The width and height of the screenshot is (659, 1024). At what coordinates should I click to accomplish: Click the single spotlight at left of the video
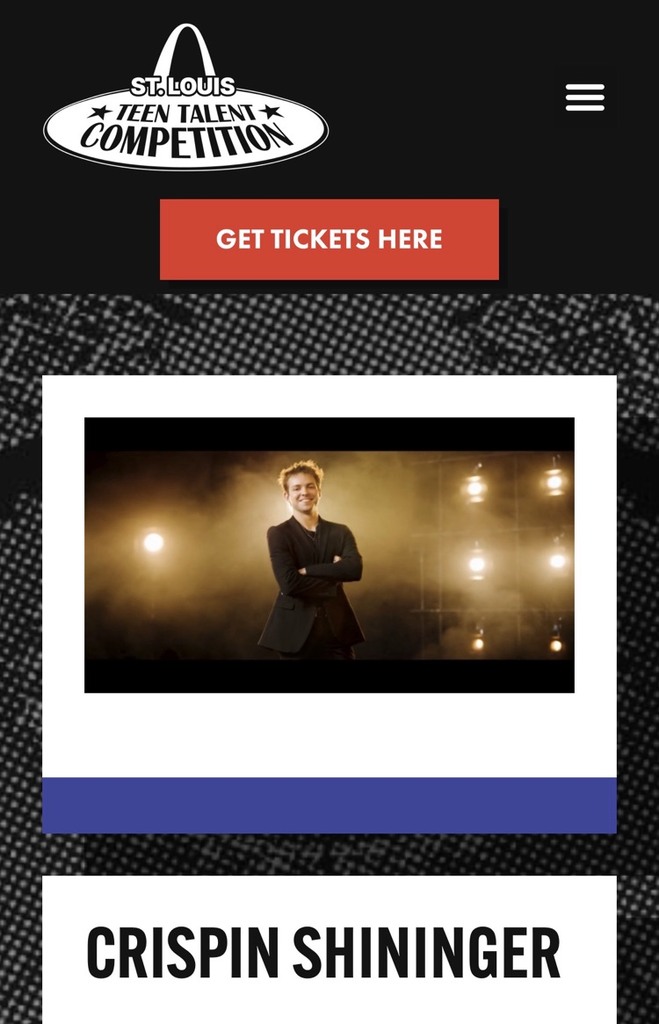click(153, 542)
